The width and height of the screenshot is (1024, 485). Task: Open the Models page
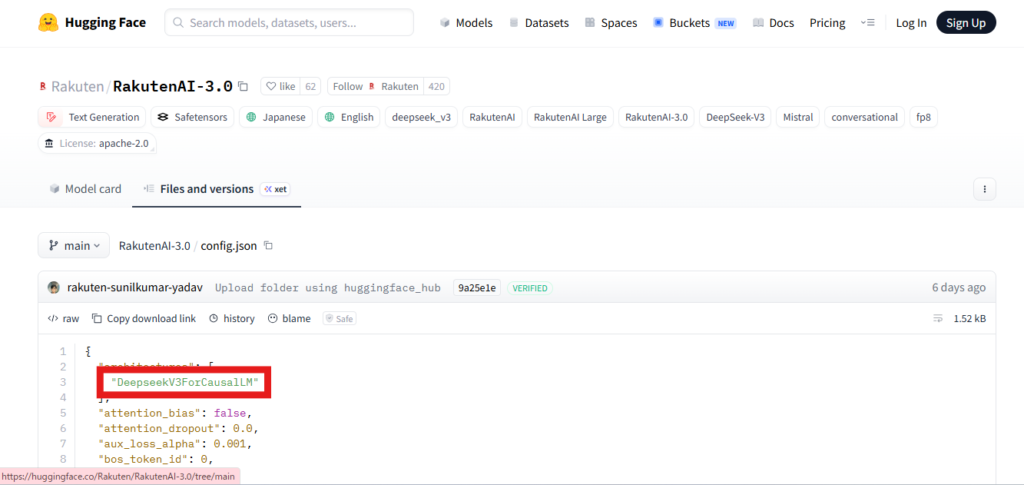466,23
